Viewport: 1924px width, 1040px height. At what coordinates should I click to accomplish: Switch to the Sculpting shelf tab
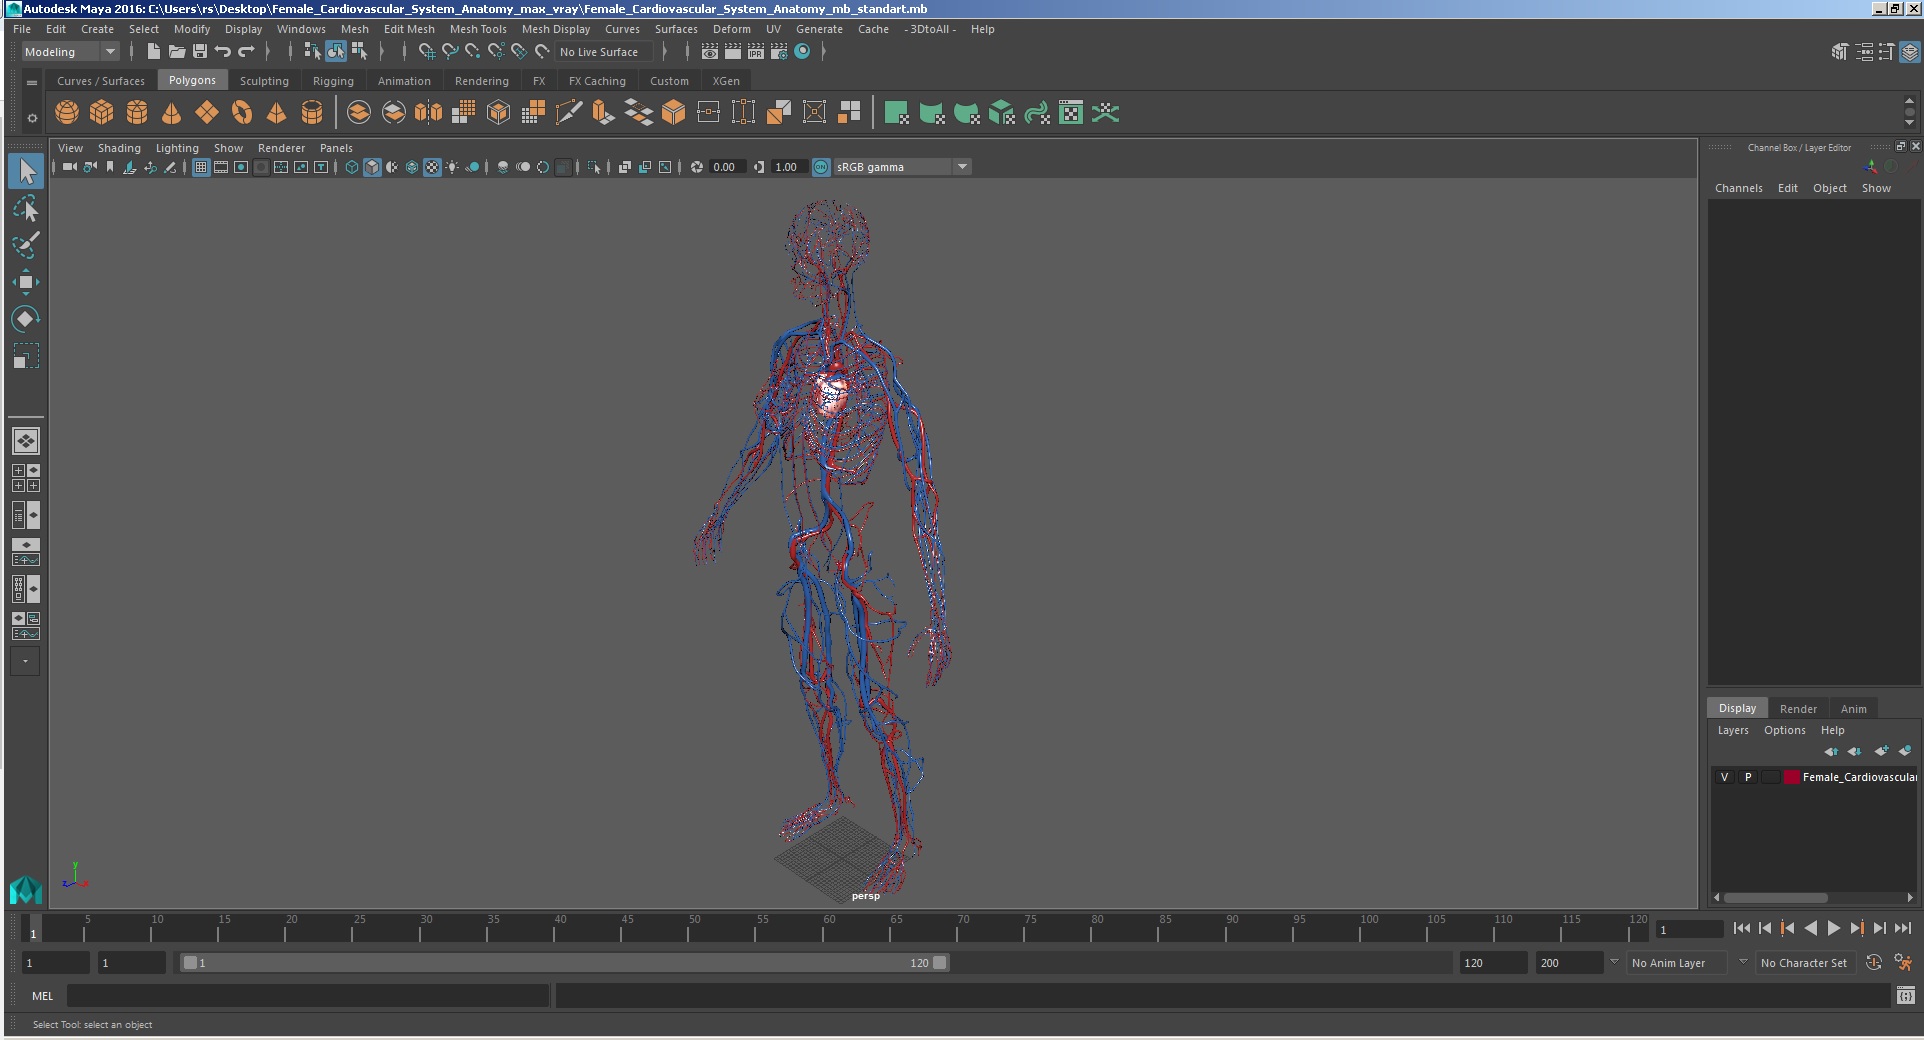coord(264,81)
